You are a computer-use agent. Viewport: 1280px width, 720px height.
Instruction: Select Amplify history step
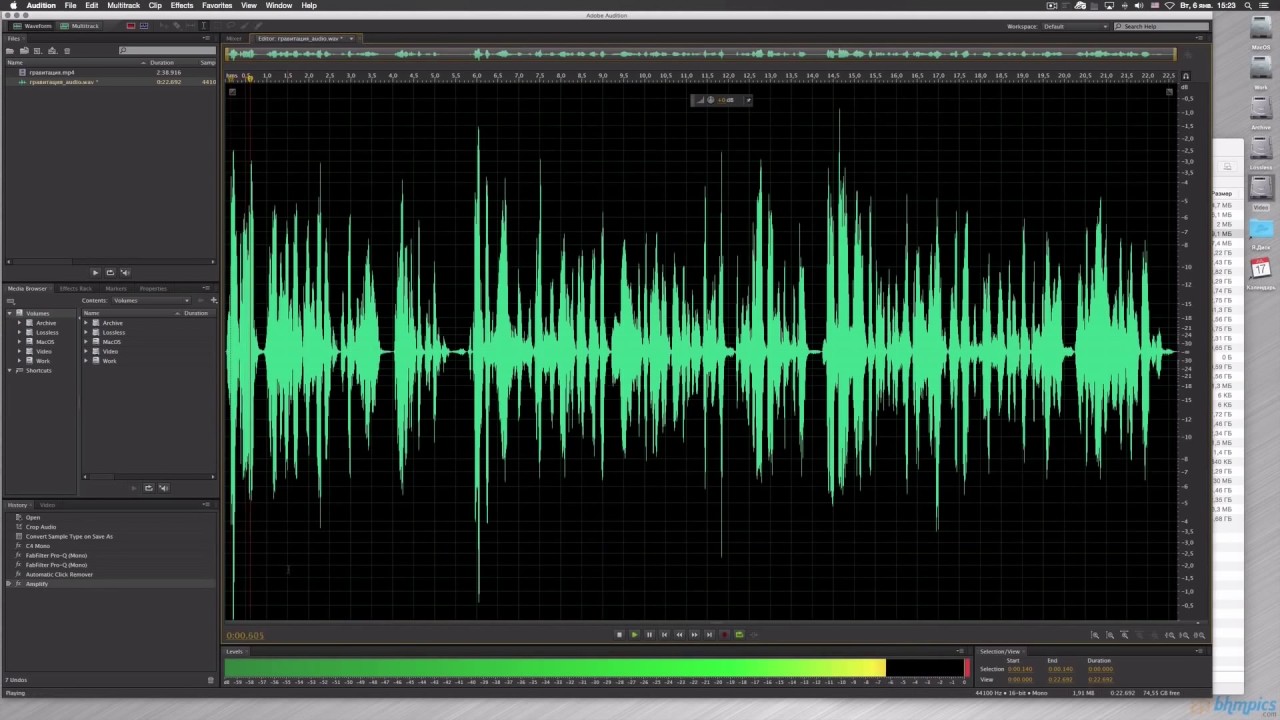pos(37,584)
